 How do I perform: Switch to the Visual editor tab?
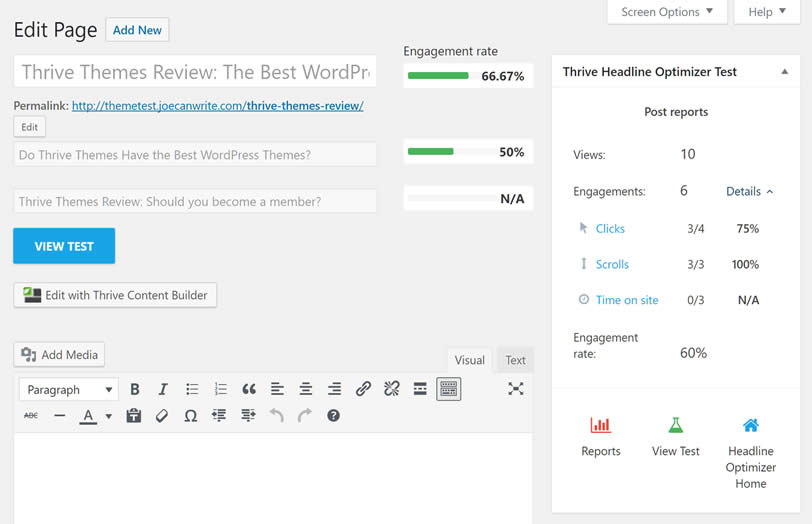(470, 360)
